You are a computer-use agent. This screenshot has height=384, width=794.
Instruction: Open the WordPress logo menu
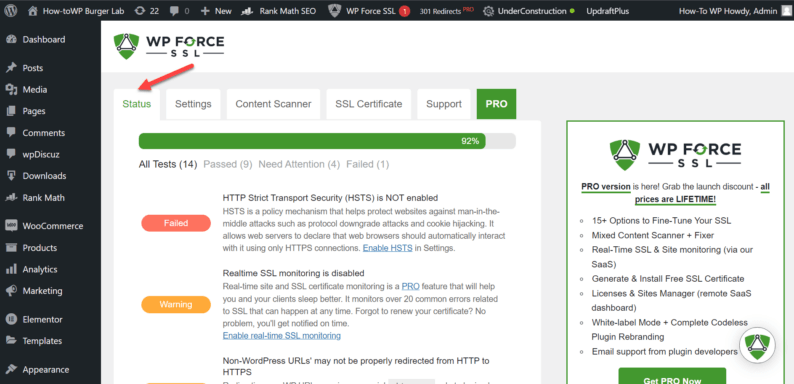pyautogui.click(x=12, y=11)
